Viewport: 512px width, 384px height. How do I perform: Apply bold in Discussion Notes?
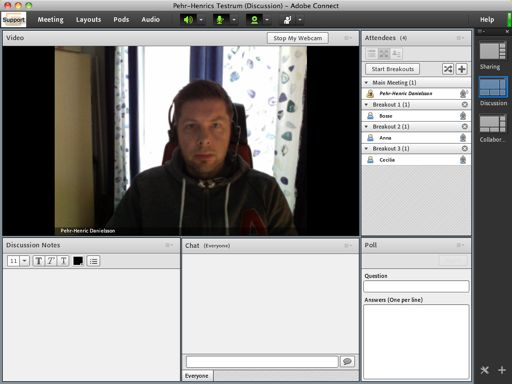pyautogui.click(x=39, y=261)
